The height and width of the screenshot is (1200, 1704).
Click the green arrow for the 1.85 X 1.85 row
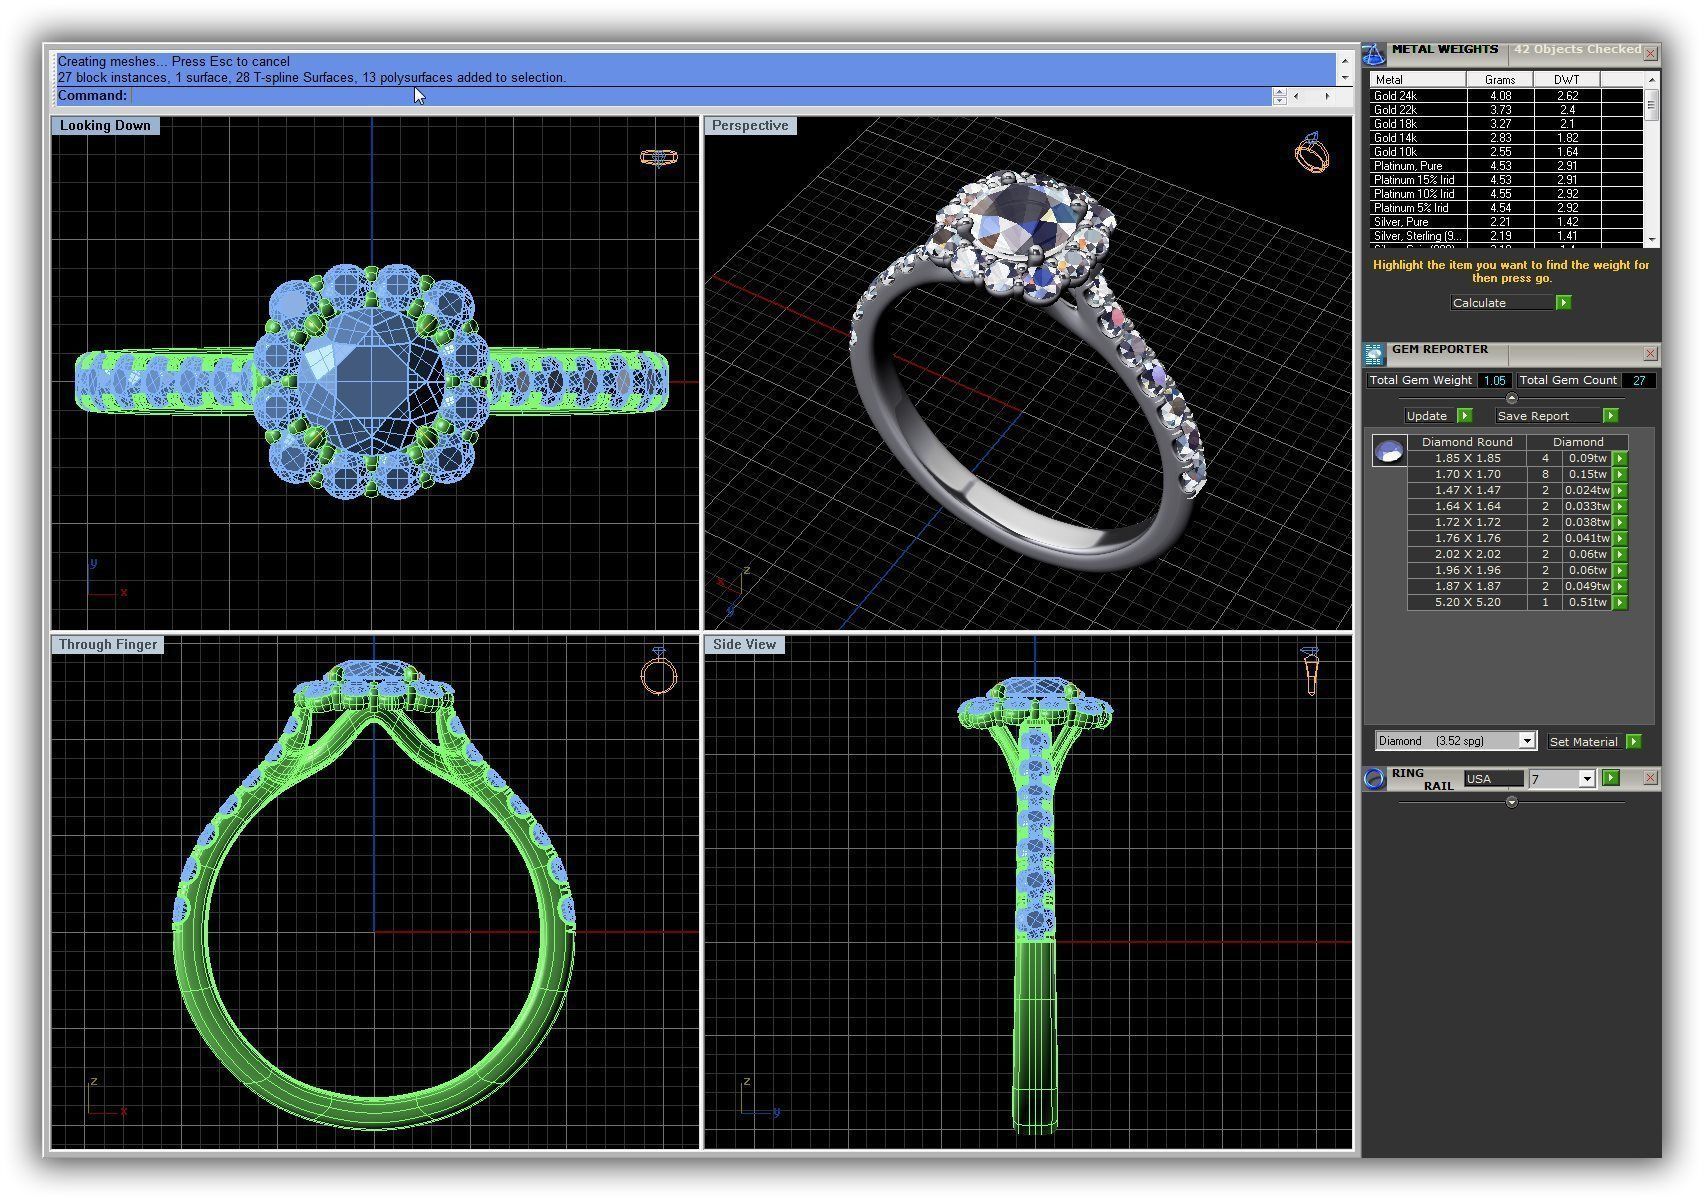click(x=1620, y=459)
